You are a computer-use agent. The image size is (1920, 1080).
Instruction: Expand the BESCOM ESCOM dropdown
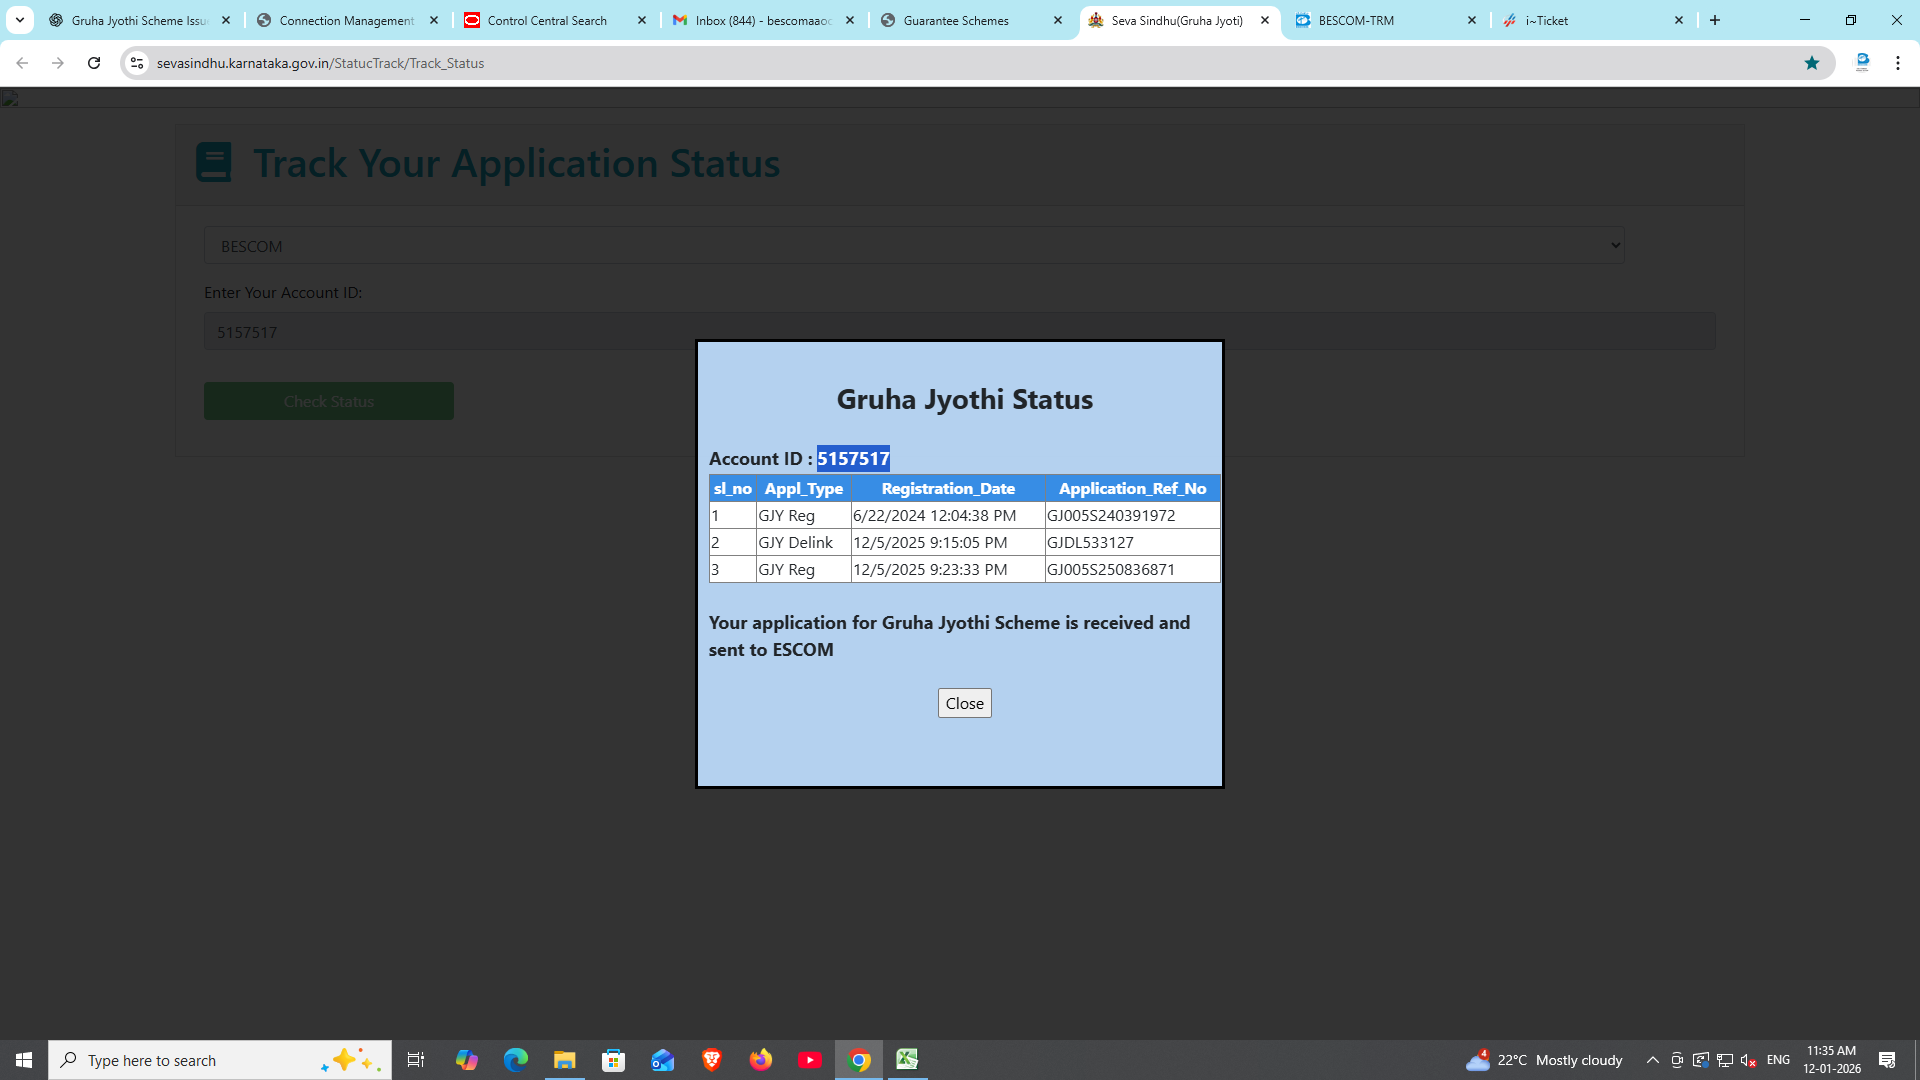coord(914,246)
